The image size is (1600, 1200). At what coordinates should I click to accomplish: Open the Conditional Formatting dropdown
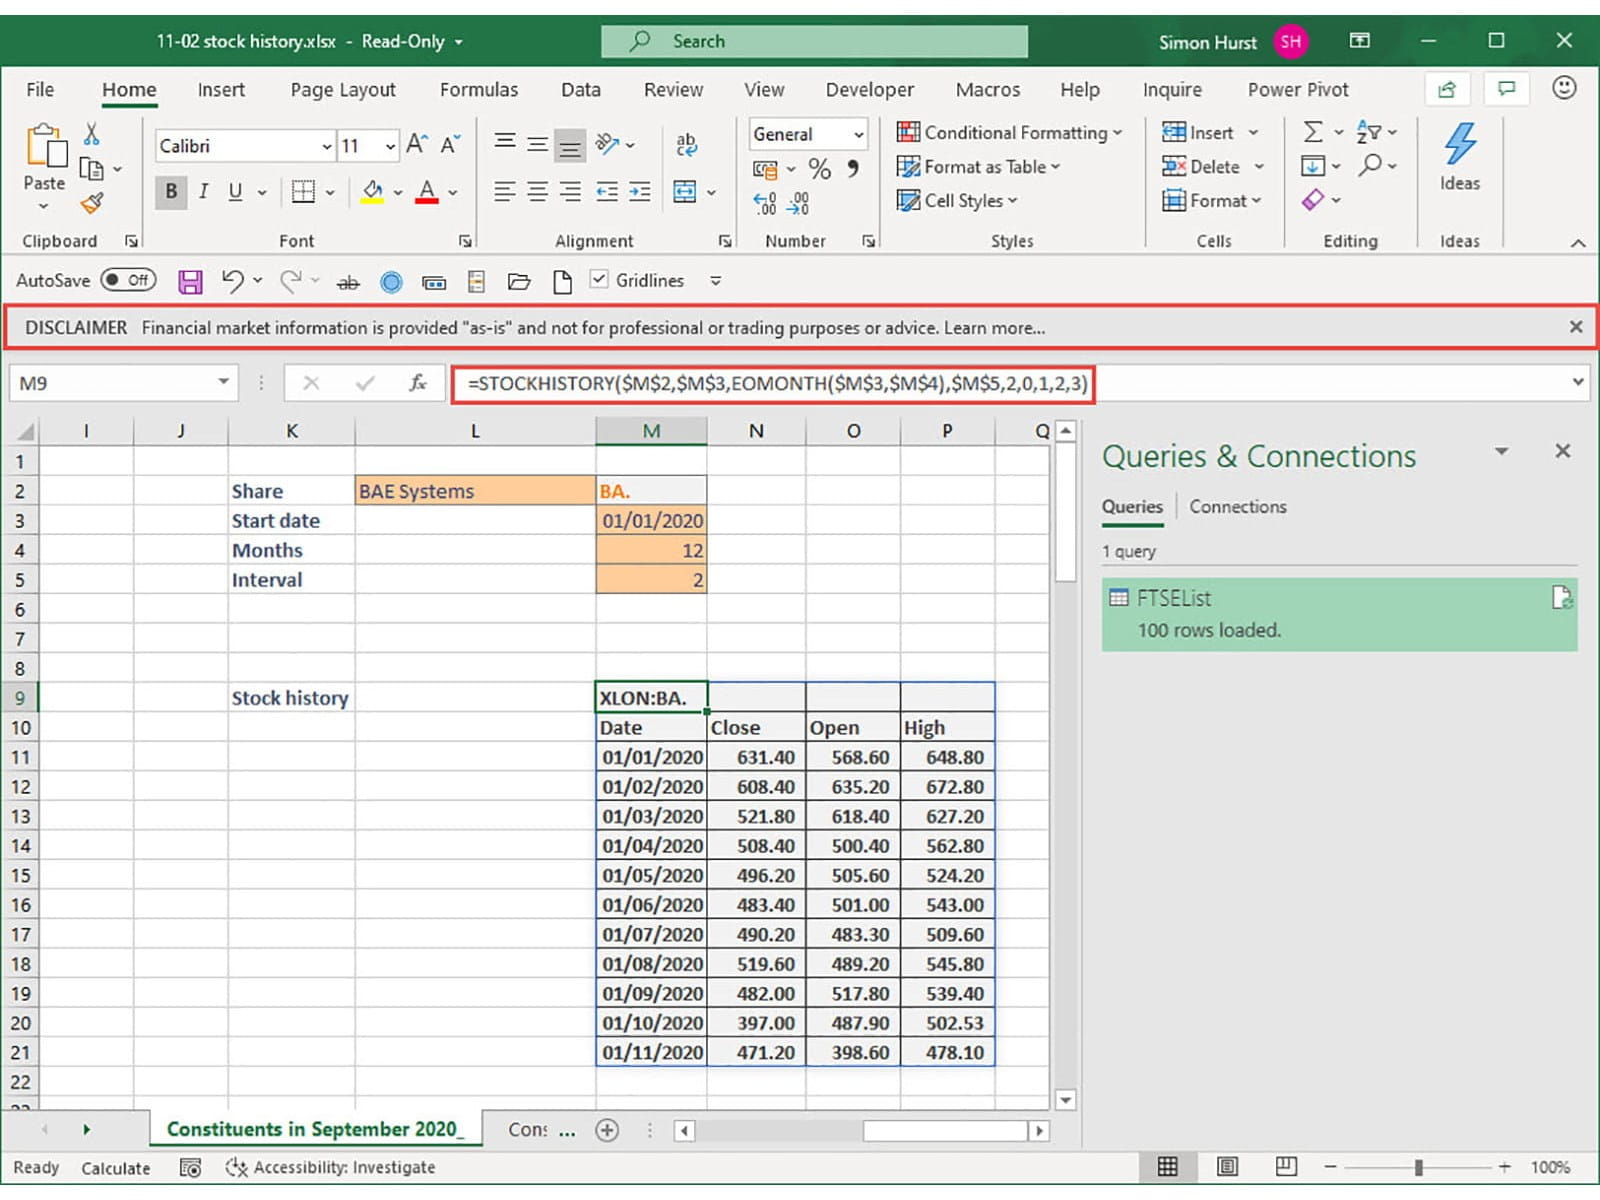[x=1010, y=133]
